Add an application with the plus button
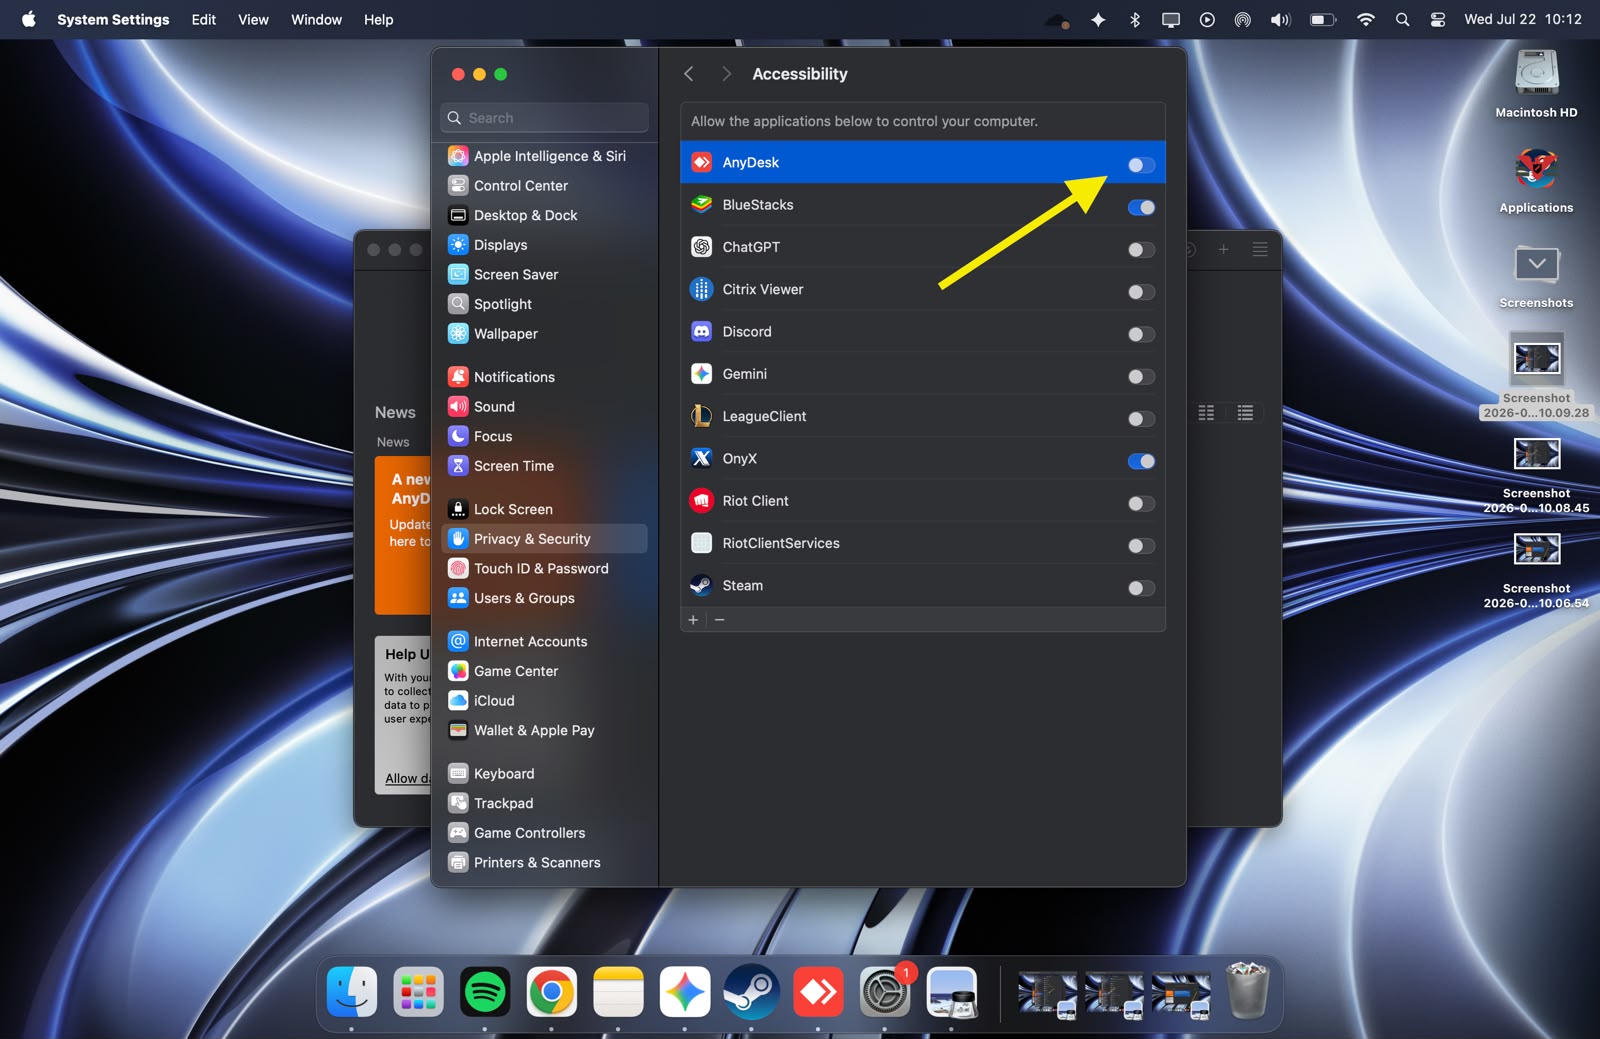 [693, 620]
